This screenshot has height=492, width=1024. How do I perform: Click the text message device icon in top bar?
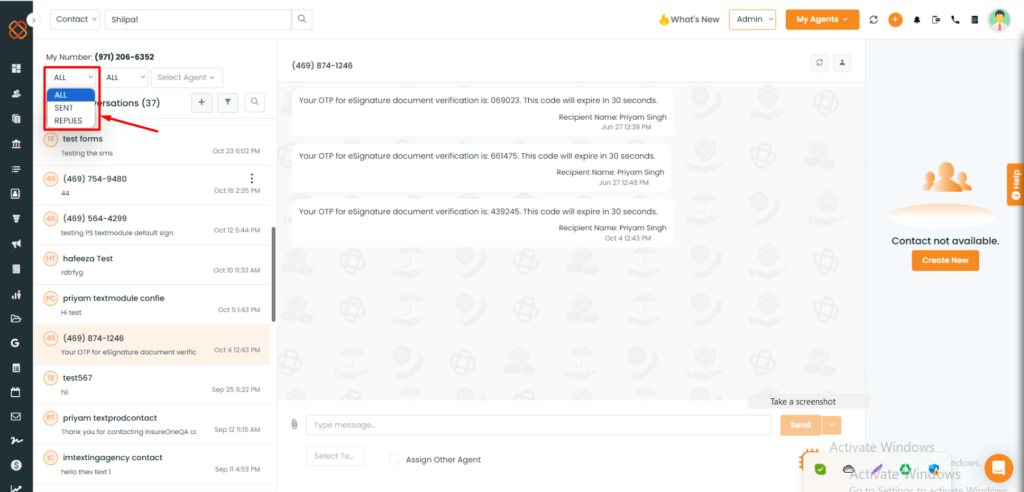(x=936, y=20)
